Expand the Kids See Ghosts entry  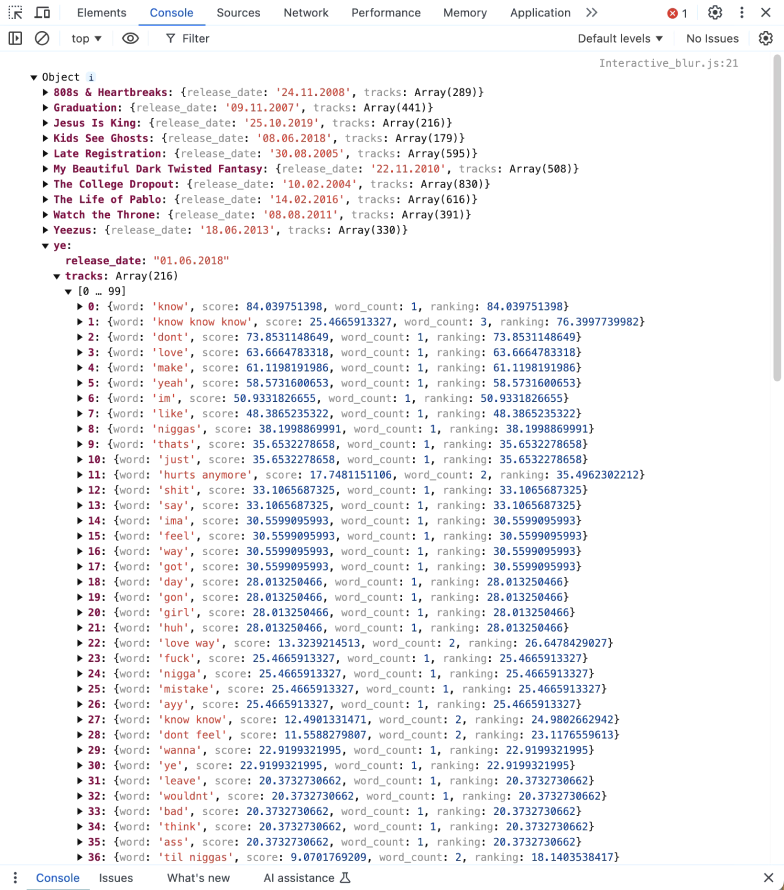click(45, 138)
